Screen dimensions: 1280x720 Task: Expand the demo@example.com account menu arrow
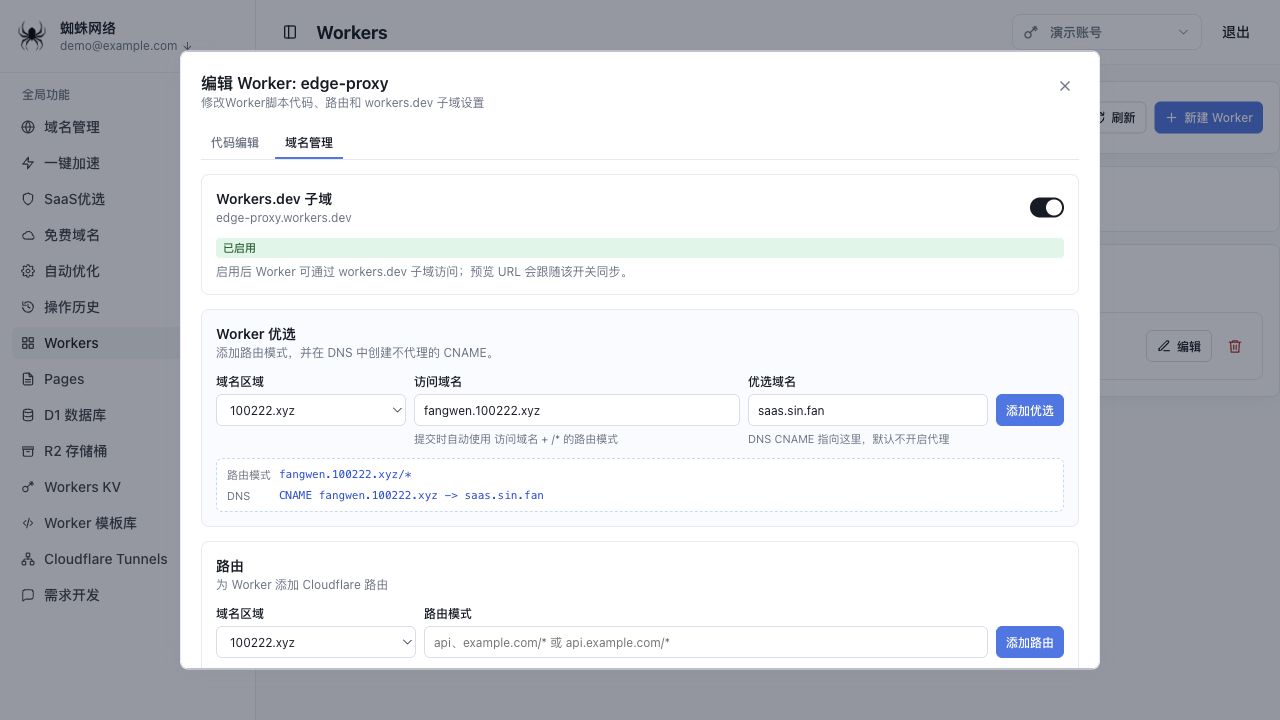point(187,46)
